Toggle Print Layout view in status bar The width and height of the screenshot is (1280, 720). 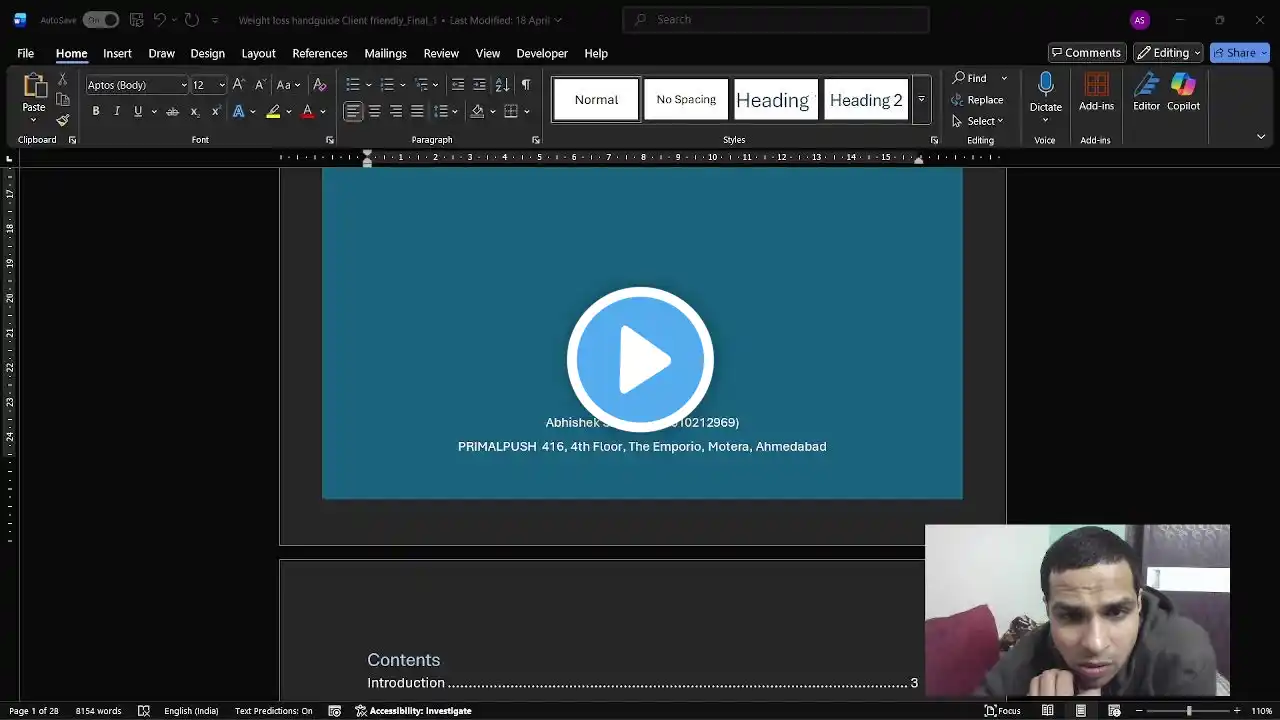pos(1081,711)
